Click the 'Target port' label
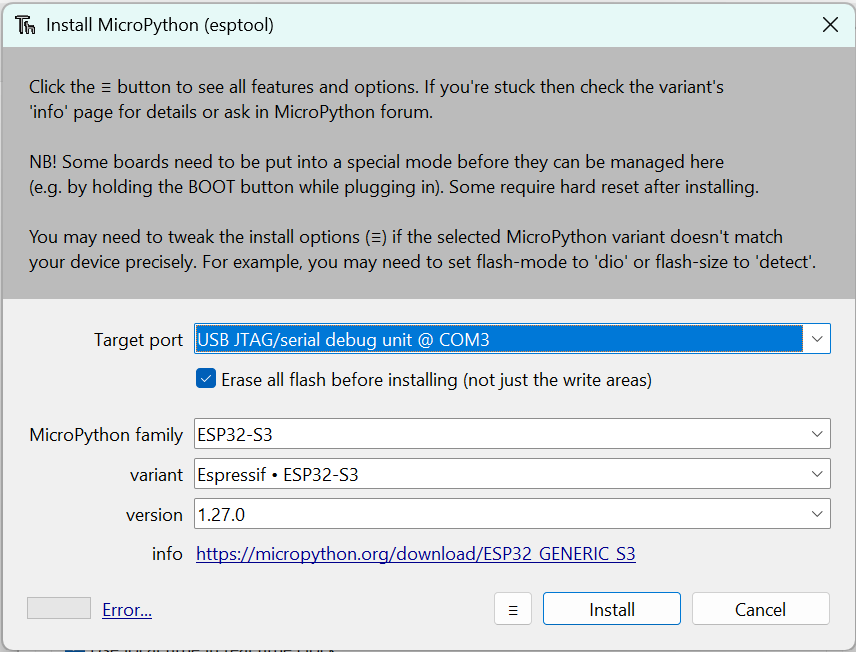 138,340
